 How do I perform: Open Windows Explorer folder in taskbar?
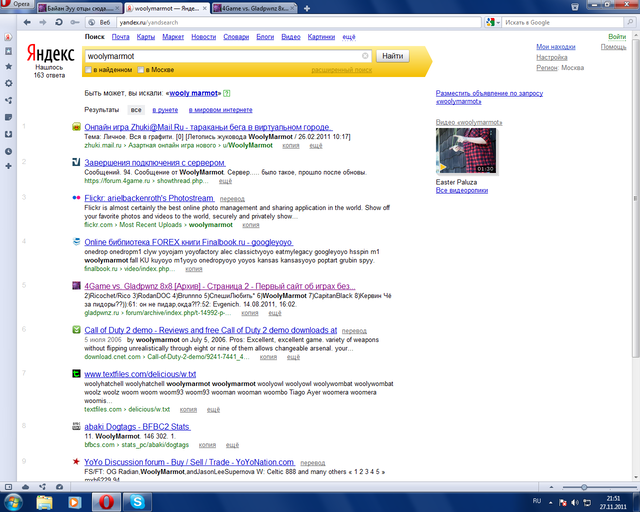[44, 502]
